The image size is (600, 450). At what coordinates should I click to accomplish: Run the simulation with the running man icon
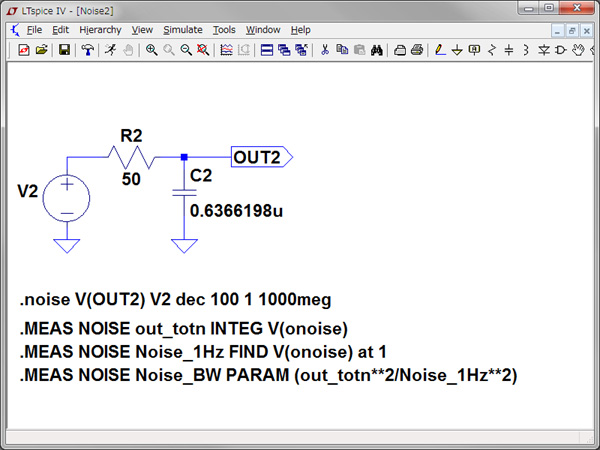pos(110,50)
